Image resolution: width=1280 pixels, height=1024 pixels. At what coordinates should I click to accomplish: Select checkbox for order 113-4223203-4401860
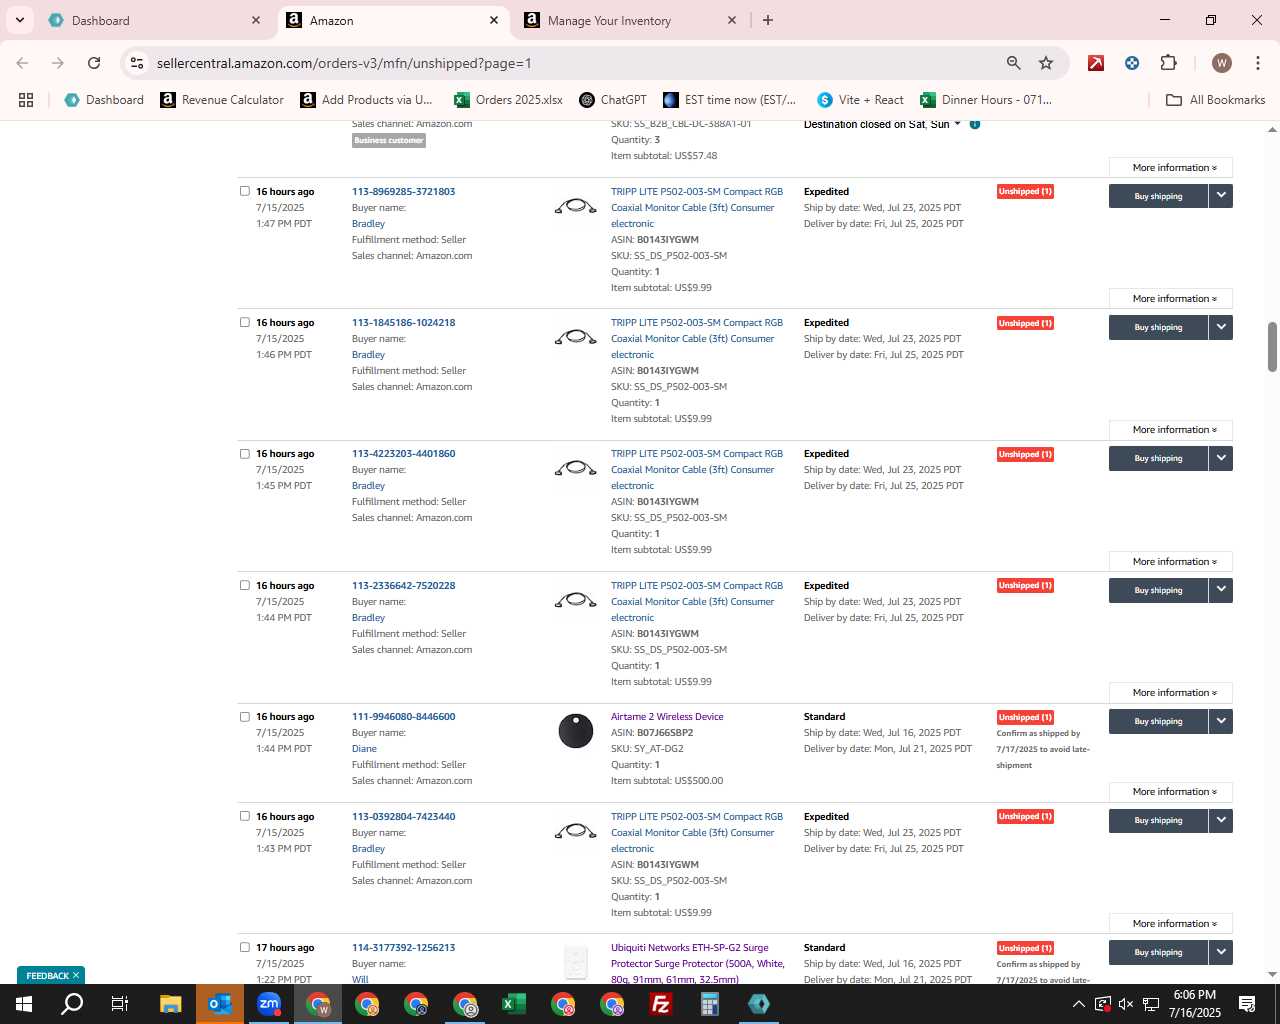245,453
